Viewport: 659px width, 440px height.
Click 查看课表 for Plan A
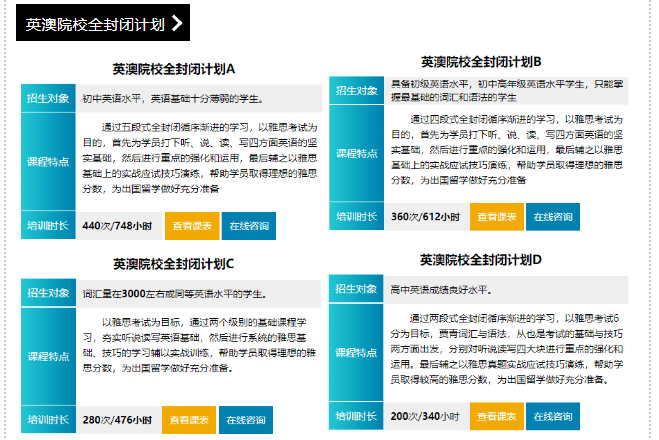tap(190, 226)
